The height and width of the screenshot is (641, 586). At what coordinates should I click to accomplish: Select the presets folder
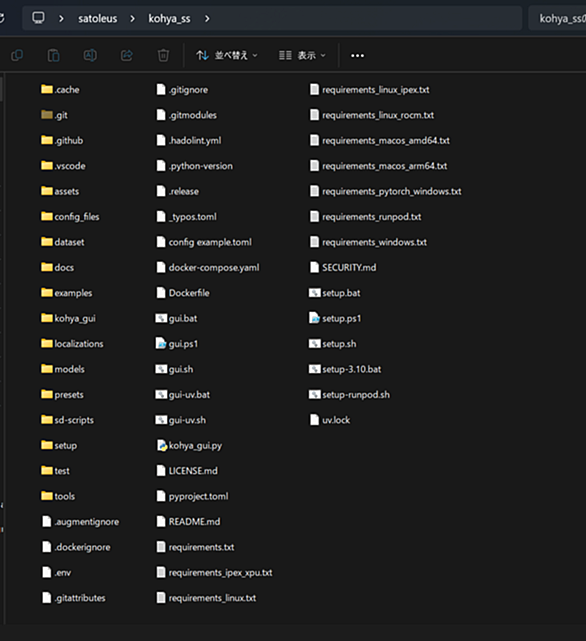tap(62, 394)
